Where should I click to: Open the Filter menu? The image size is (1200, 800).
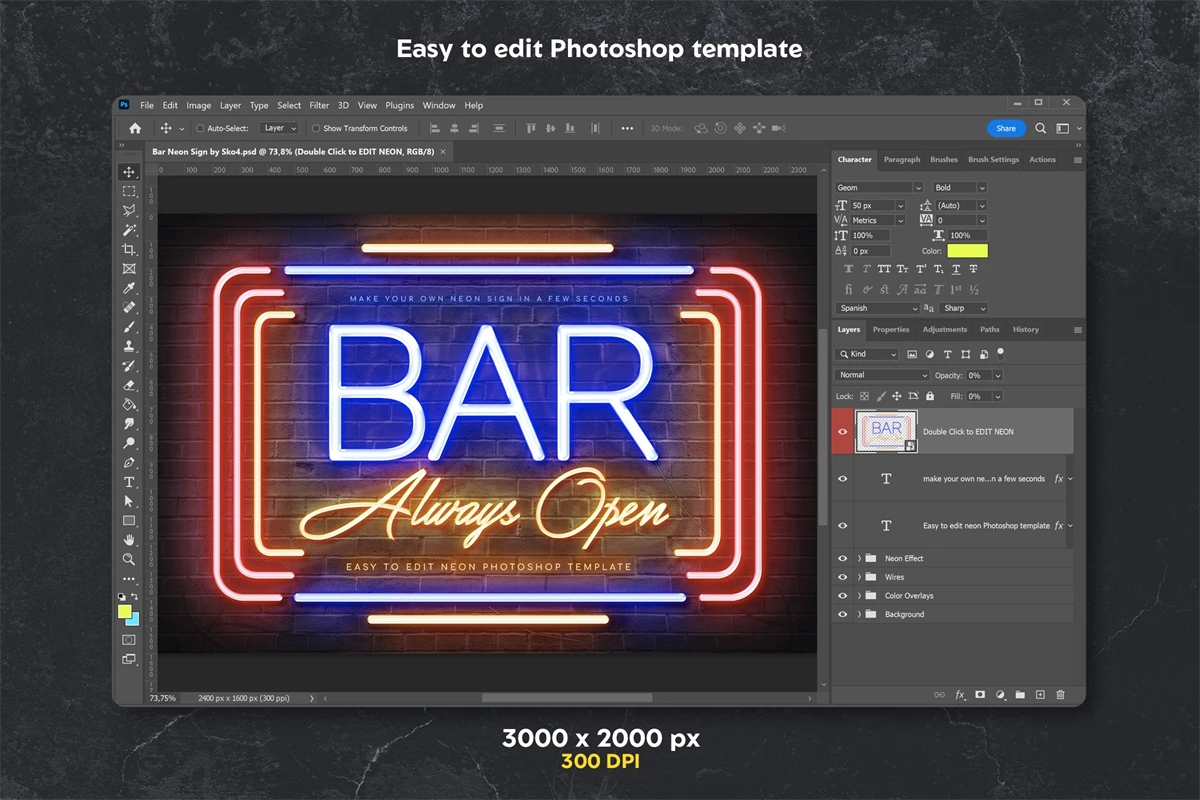click(319, 105)
